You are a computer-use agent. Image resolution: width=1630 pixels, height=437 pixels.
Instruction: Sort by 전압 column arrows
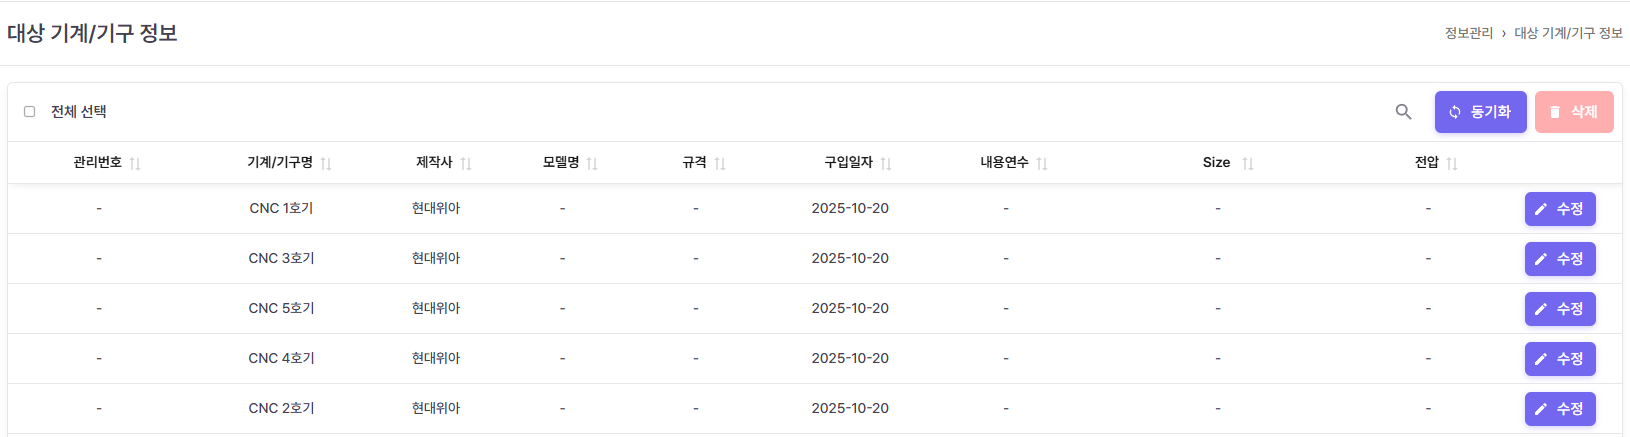(x=1452, y=163)
